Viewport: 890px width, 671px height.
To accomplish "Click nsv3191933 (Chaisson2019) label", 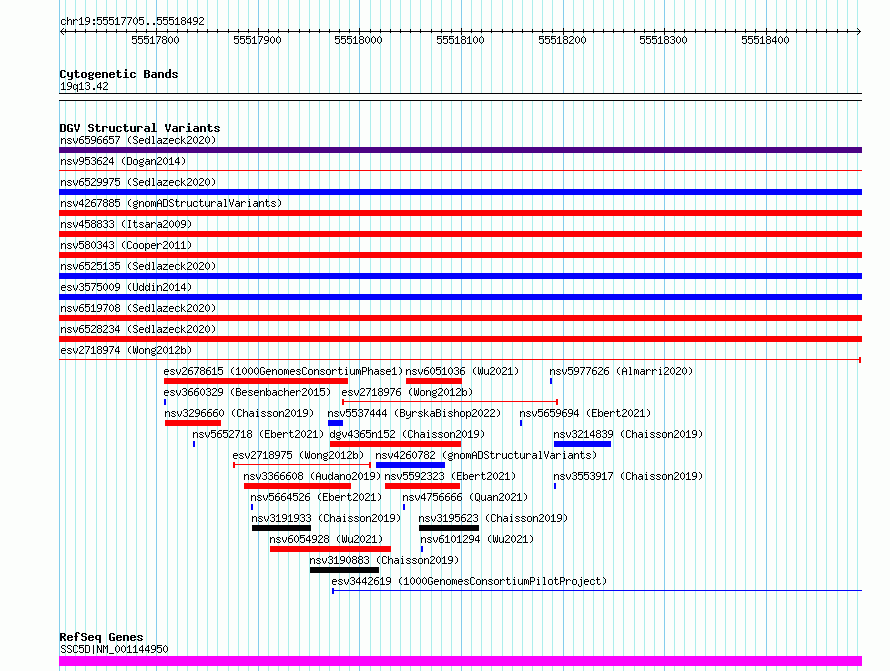I will pos(326,518).
